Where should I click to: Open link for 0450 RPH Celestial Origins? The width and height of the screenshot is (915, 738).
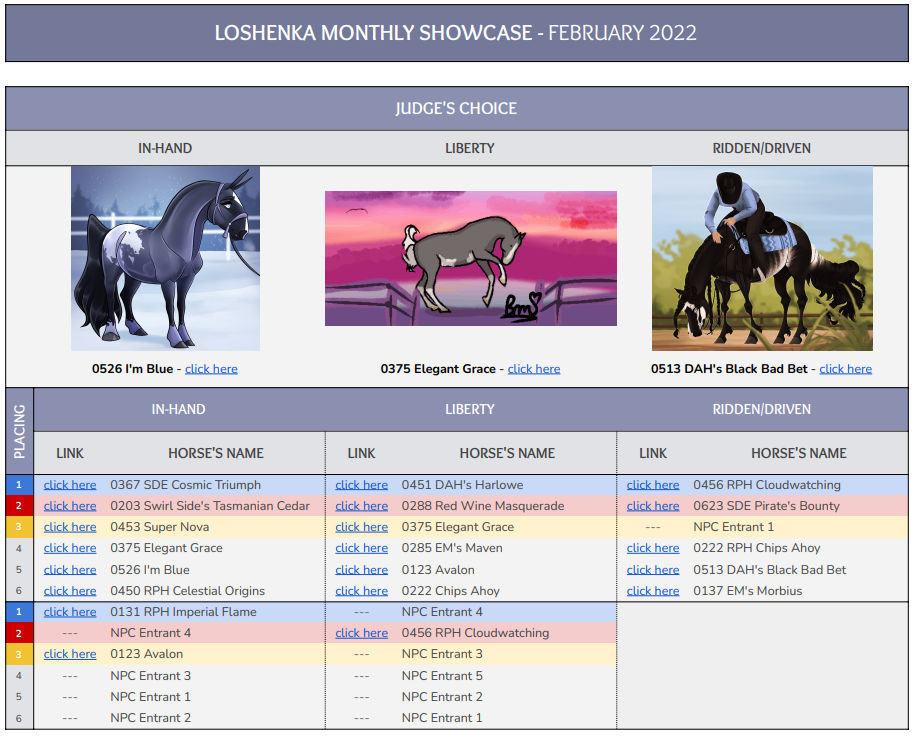pyautogui.click(x=69, y=590)
